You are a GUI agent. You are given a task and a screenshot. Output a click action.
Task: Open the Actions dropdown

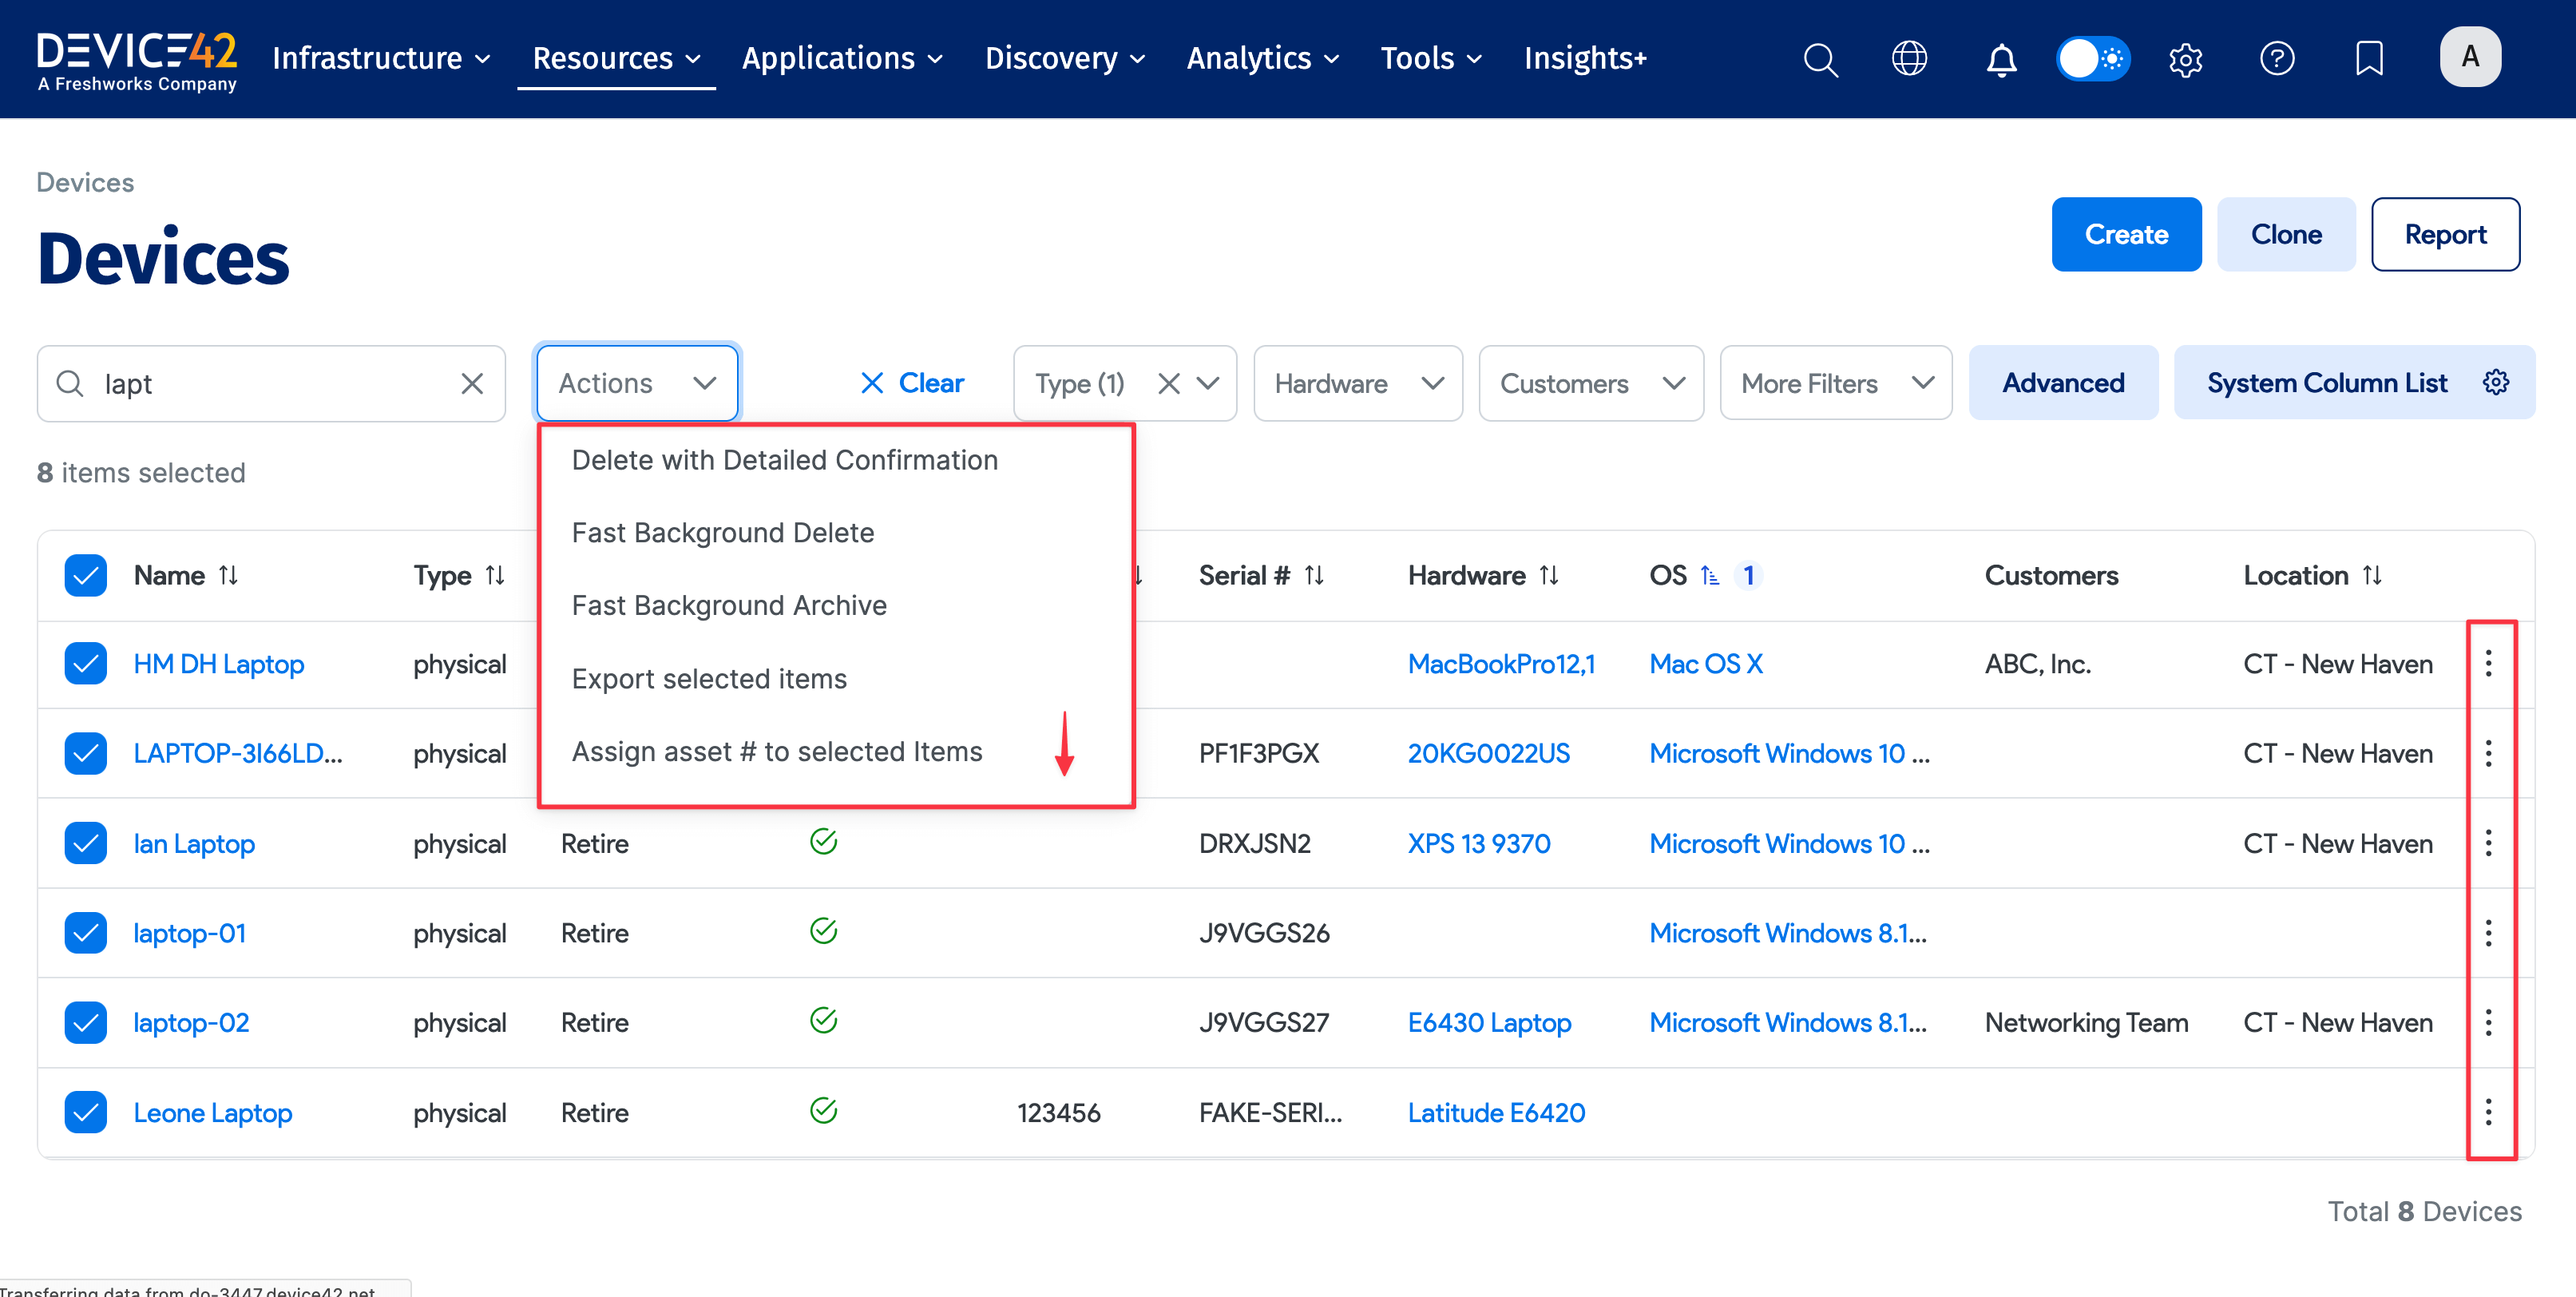tap(636, 383)
